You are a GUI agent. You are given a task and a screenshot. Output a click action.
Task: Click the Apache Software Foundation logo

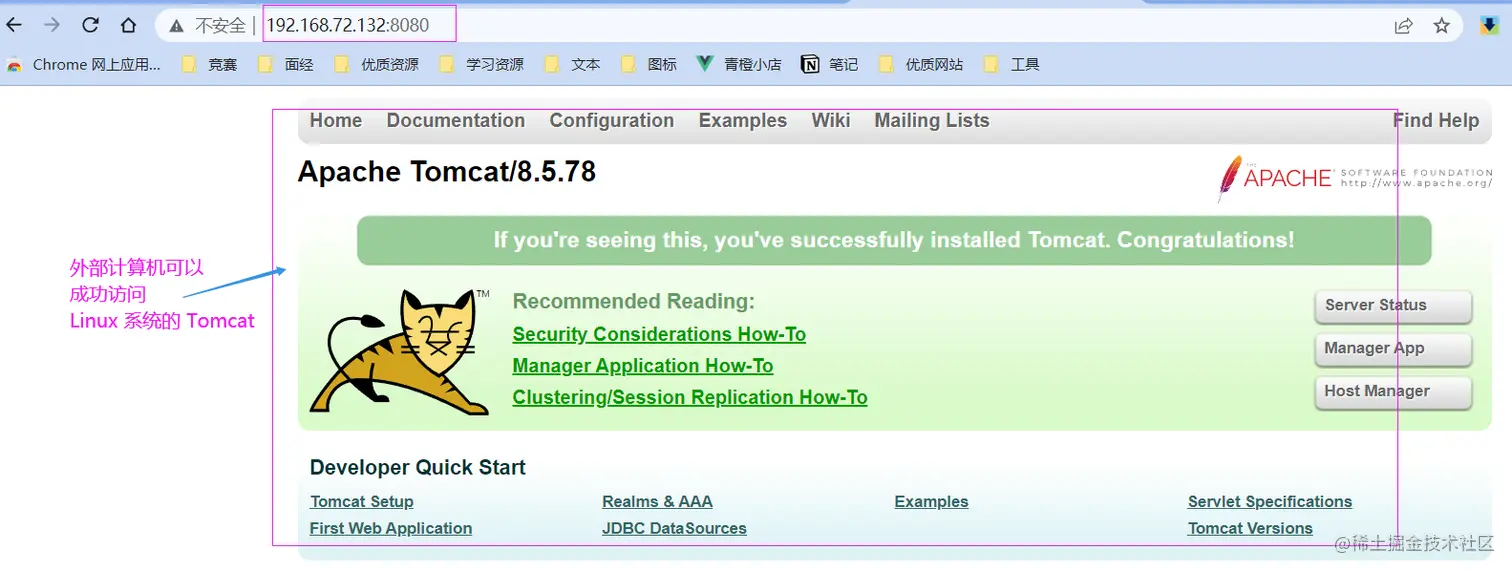tap(1355, 178)
